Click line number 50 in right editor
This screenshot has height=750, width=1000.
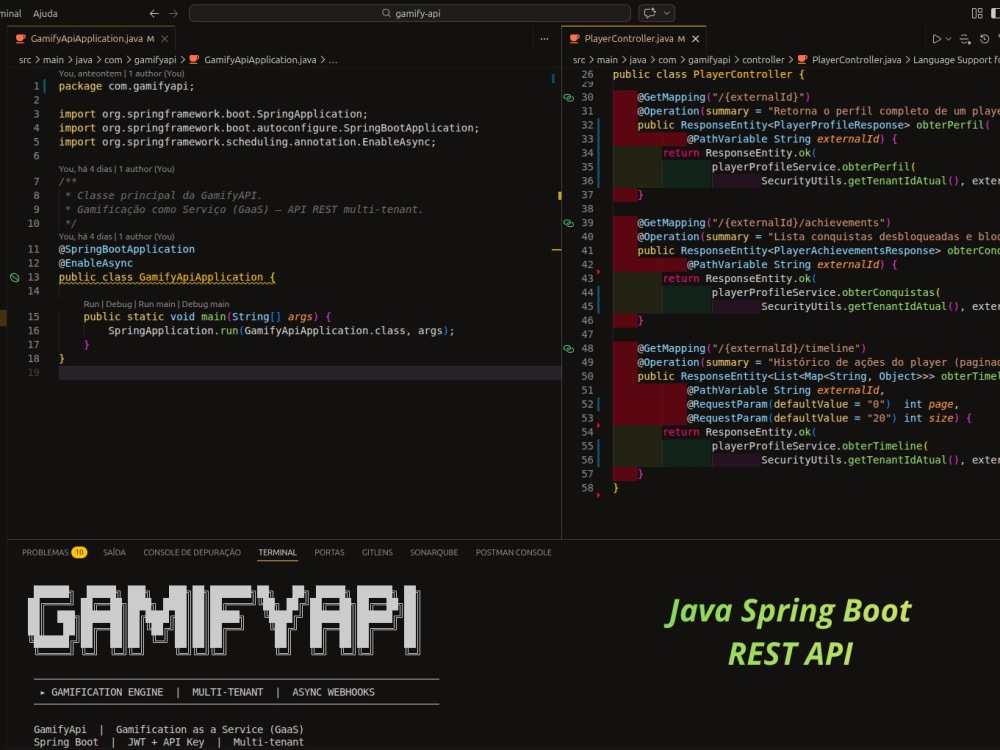587,377
